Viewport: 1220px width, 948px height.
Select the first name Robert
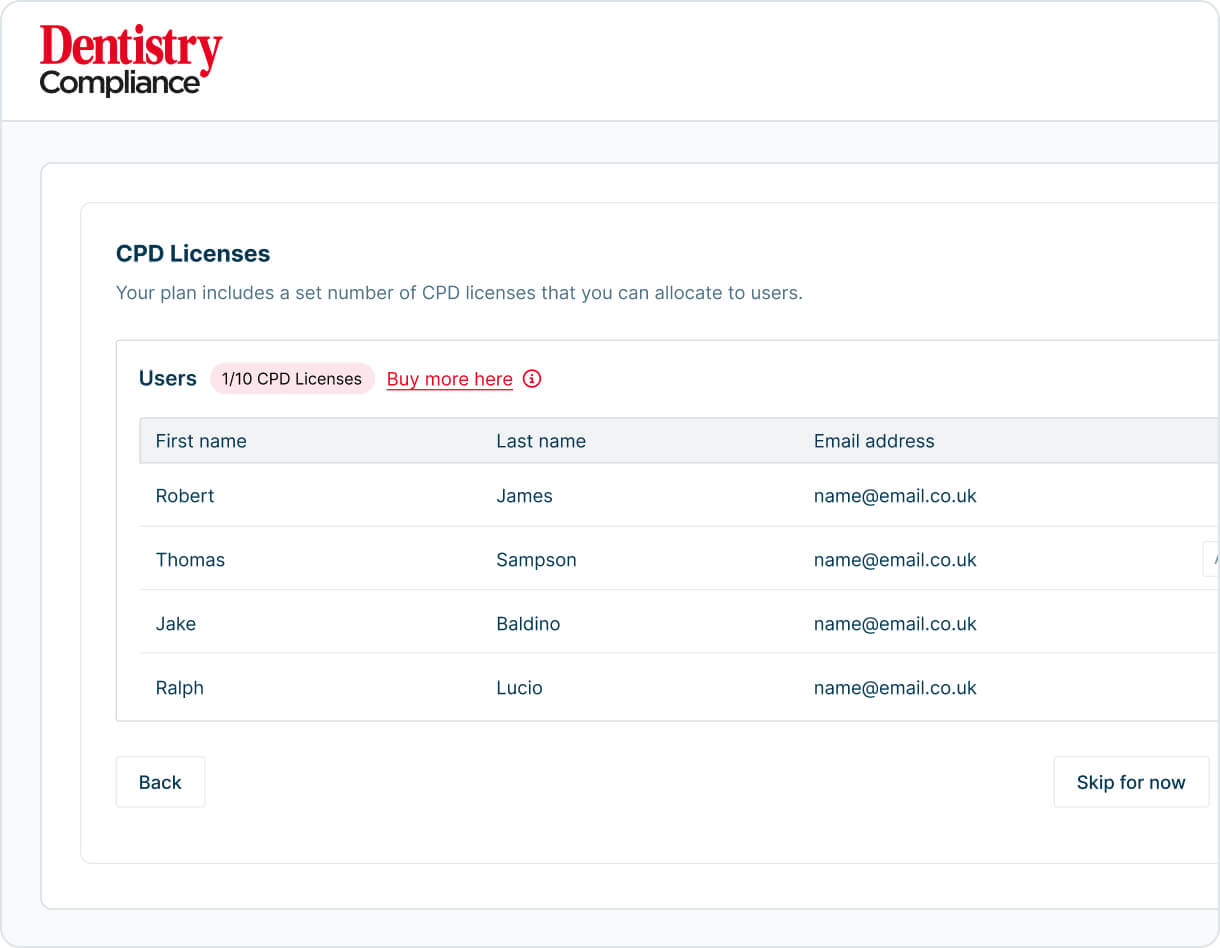[x=185, y=496]
